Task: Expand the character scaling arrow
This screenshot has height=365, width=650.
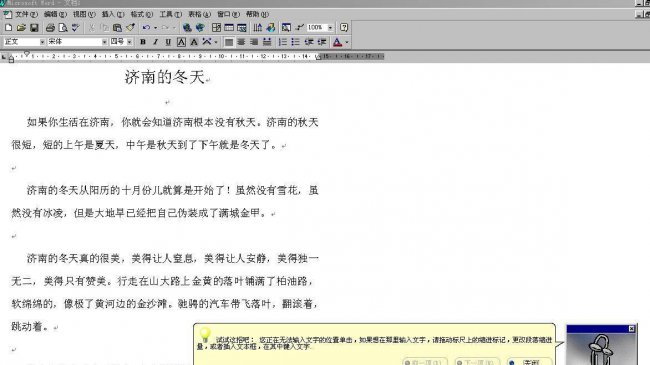Action: (x=216, y=42)
